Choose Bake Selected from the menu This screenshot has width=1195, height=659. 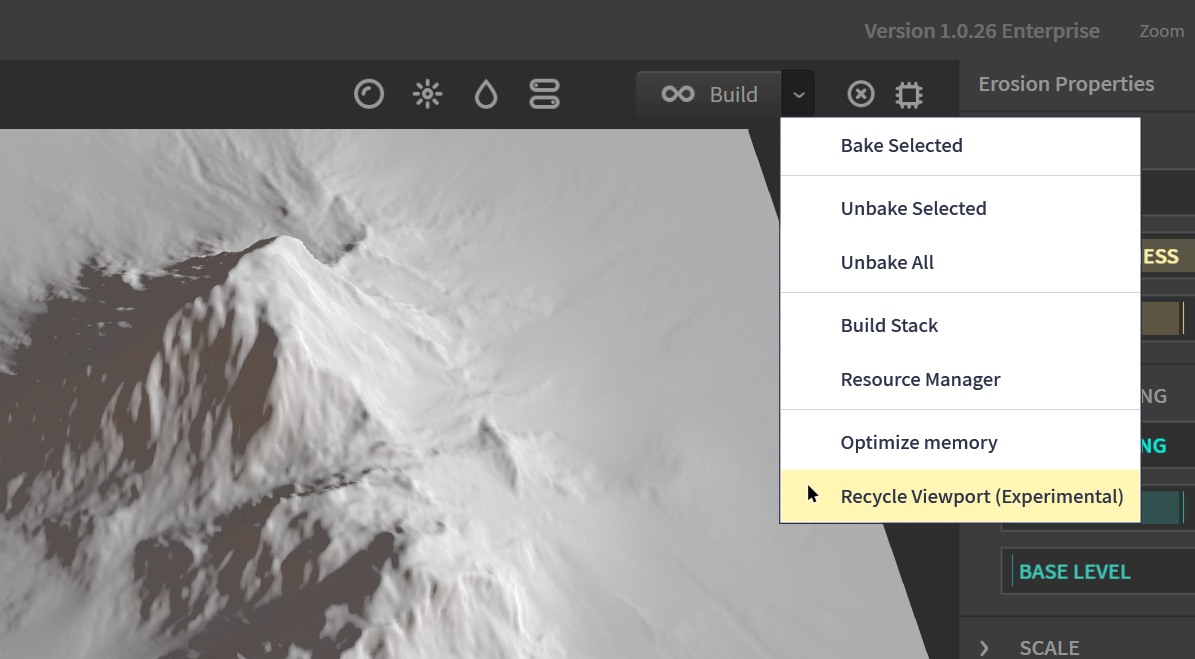(x=901, y=146)
